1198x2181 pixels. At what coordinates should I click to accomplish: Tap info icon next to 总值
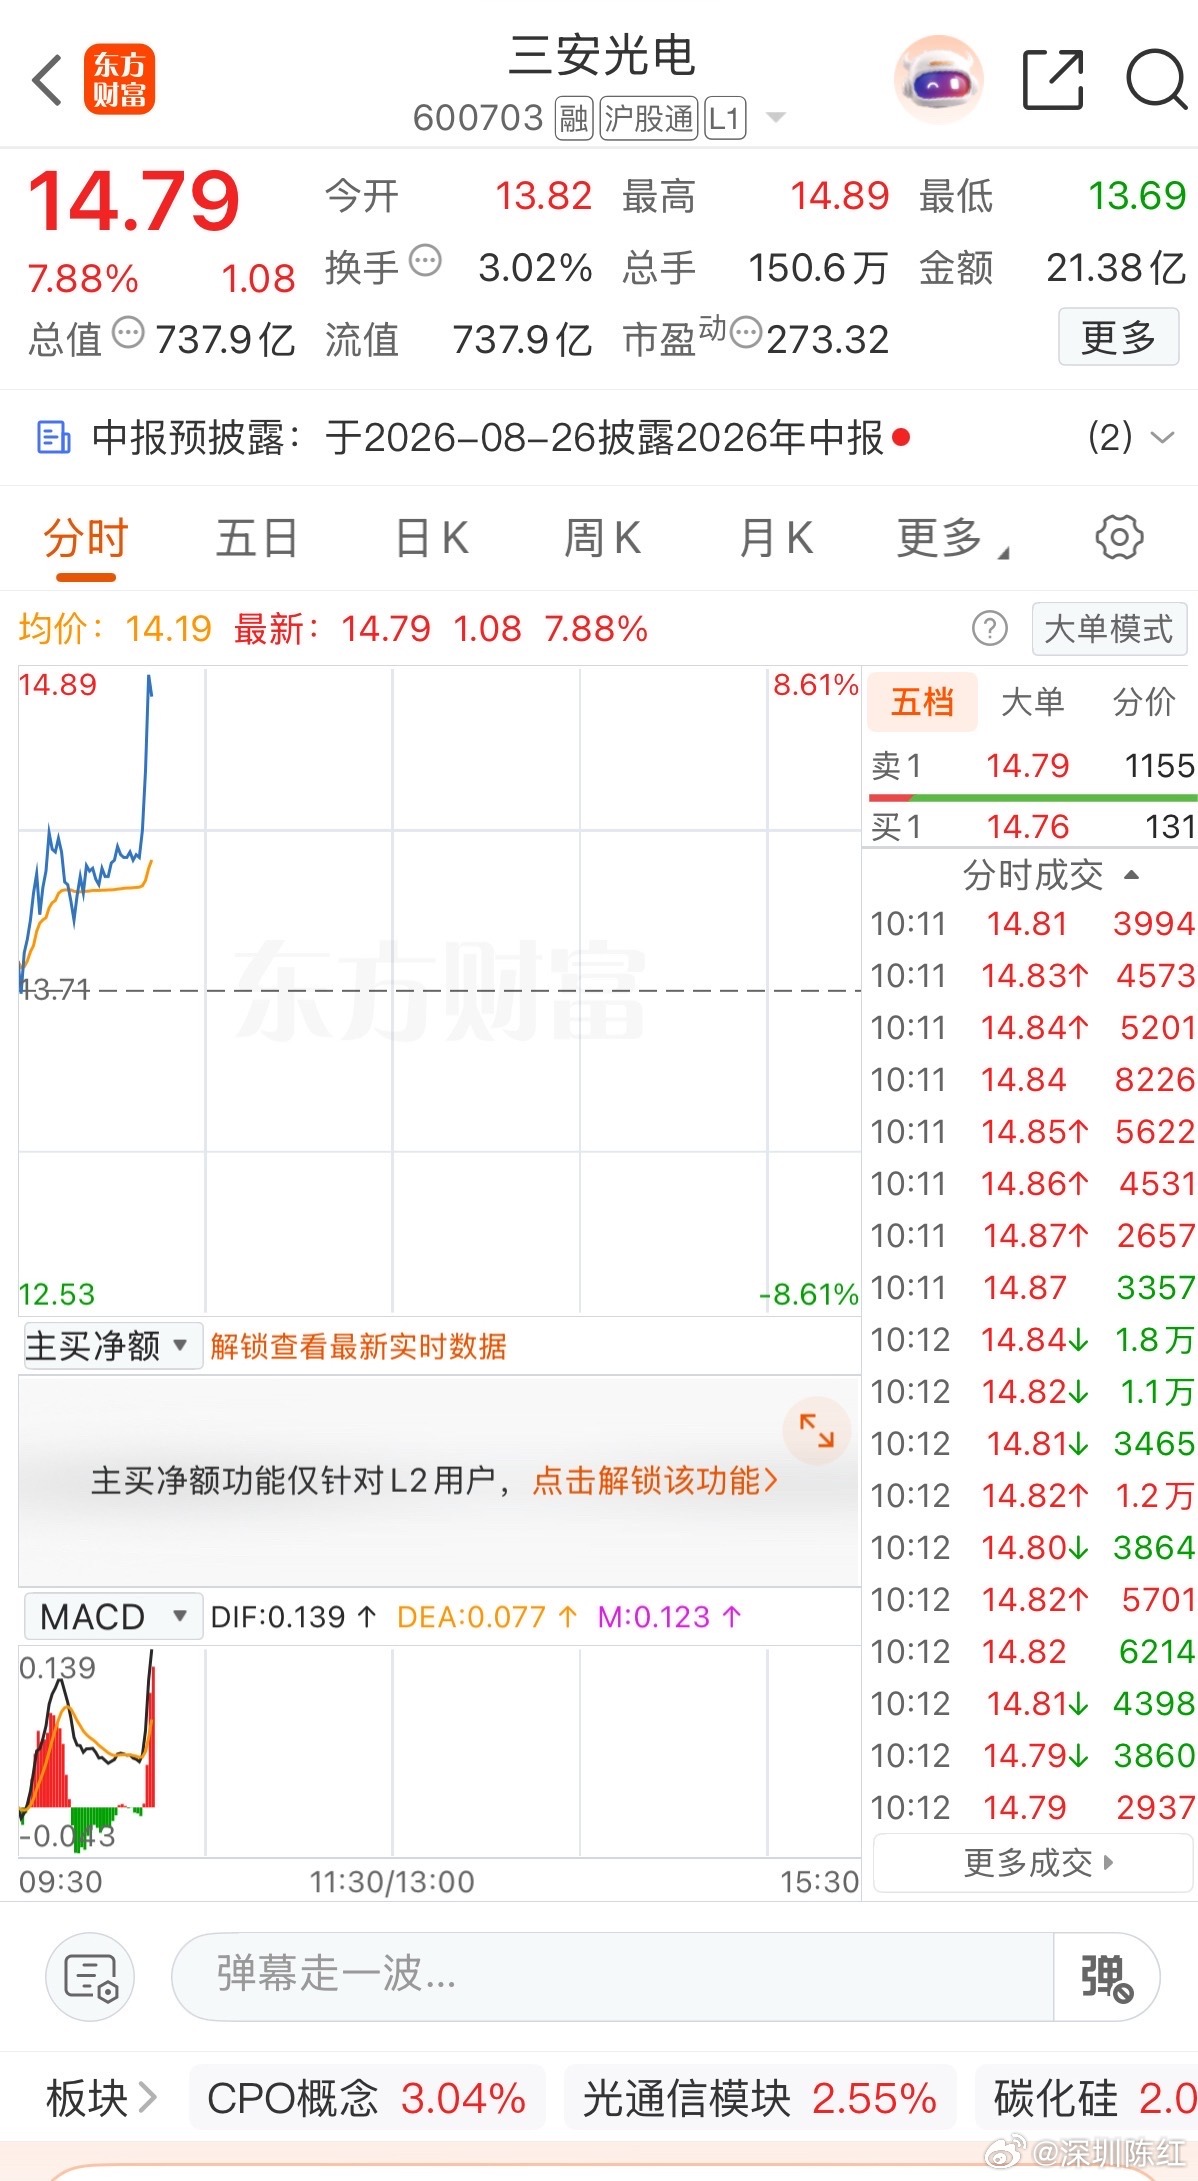pyautogui.click(x=128, y=333)
